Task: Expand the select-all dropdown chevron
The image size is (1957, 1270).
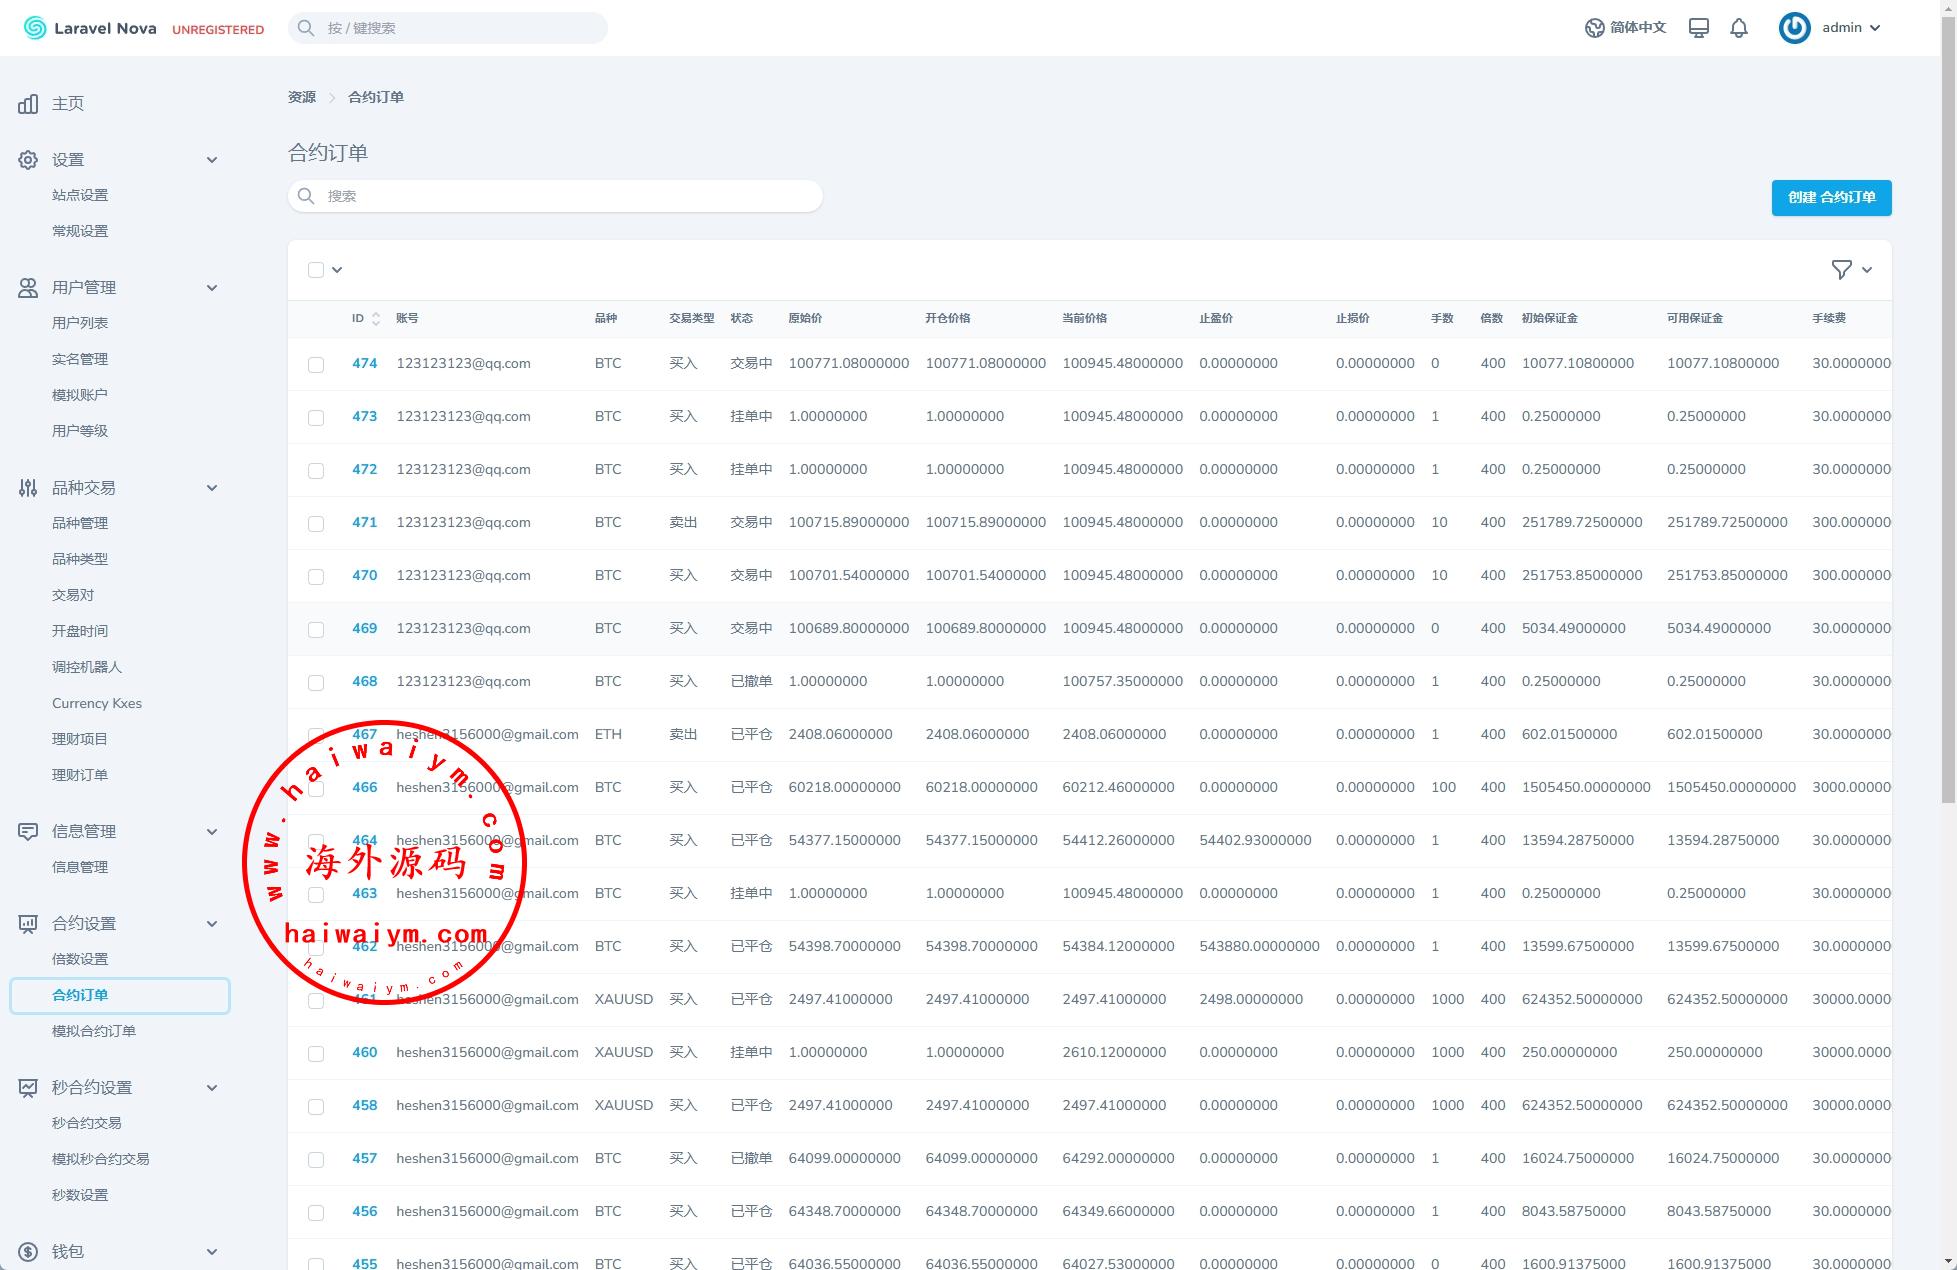Action: (x=337, y=270)
